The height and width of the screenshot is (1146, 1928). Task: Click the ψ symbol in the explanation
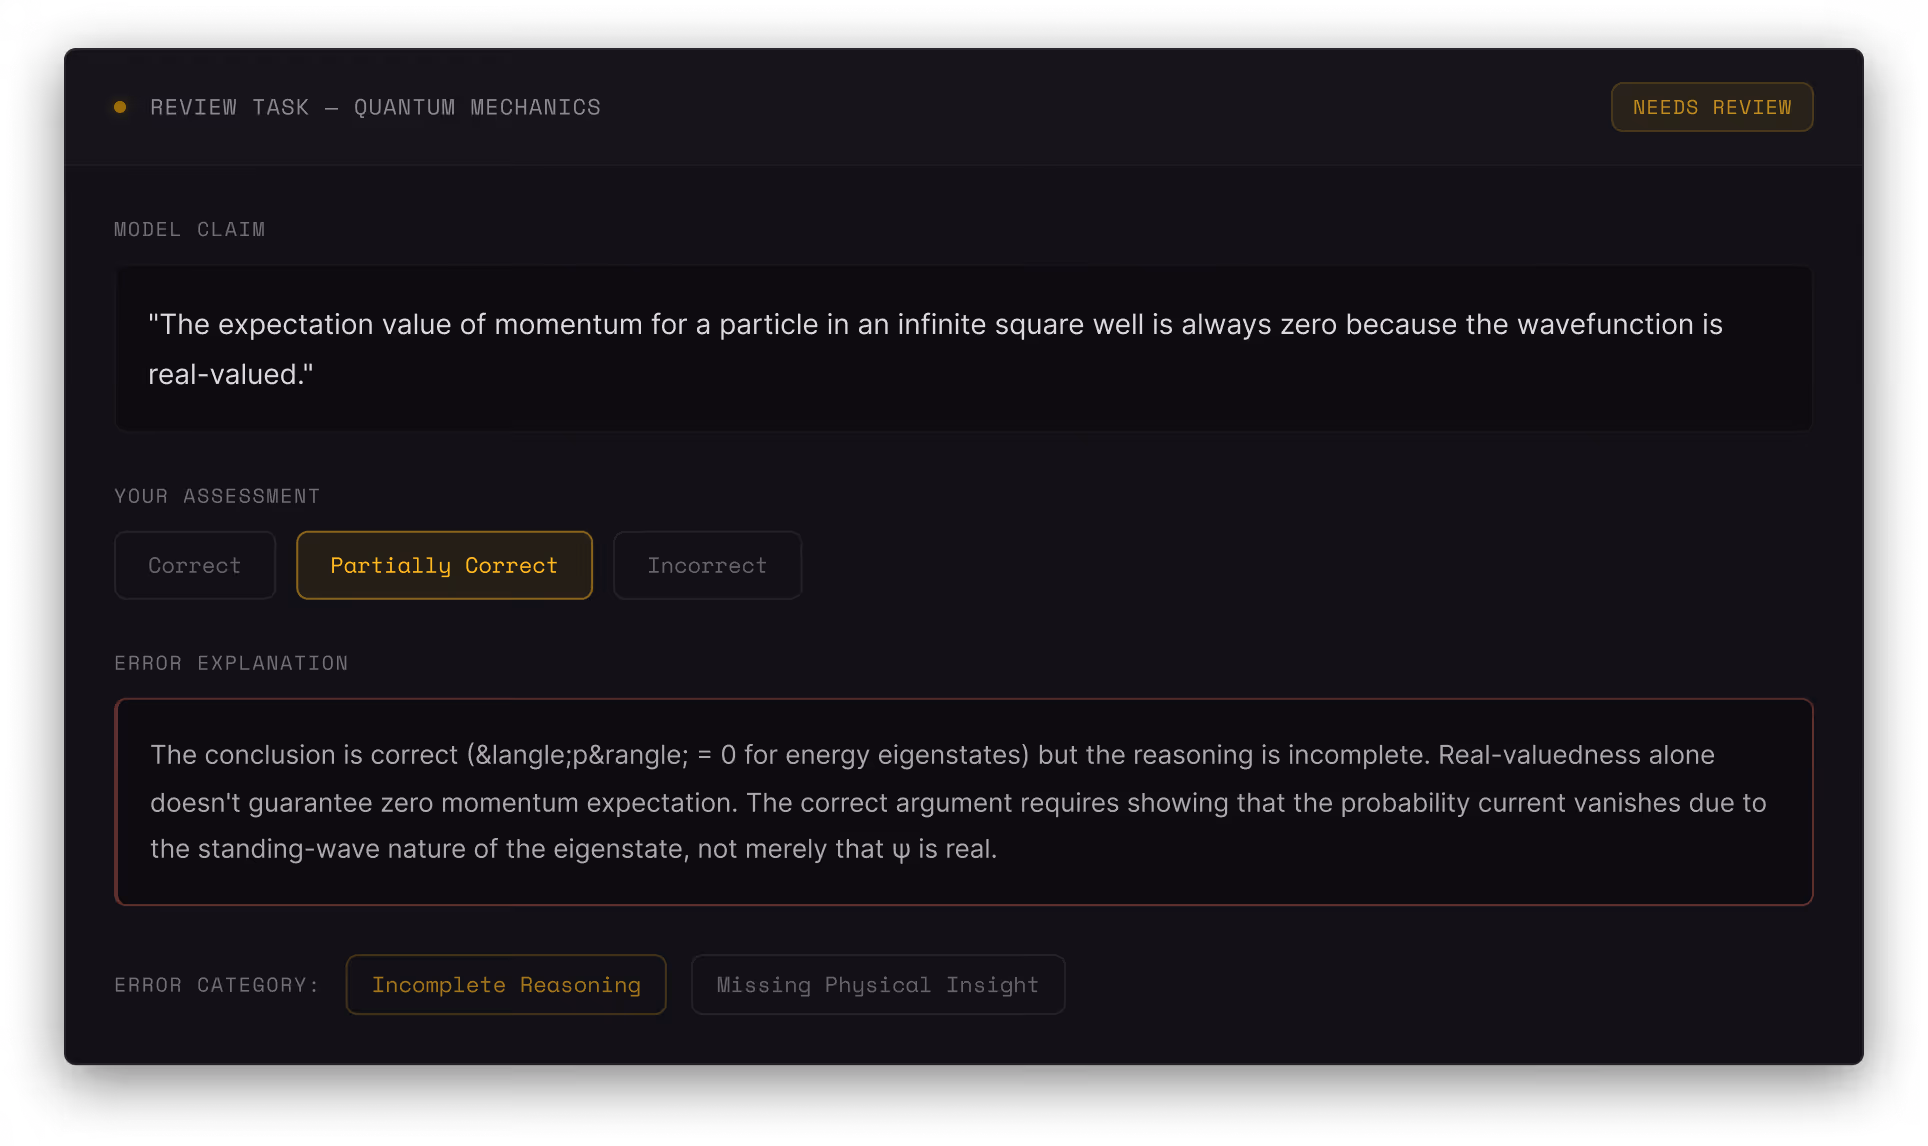[900, 850]
